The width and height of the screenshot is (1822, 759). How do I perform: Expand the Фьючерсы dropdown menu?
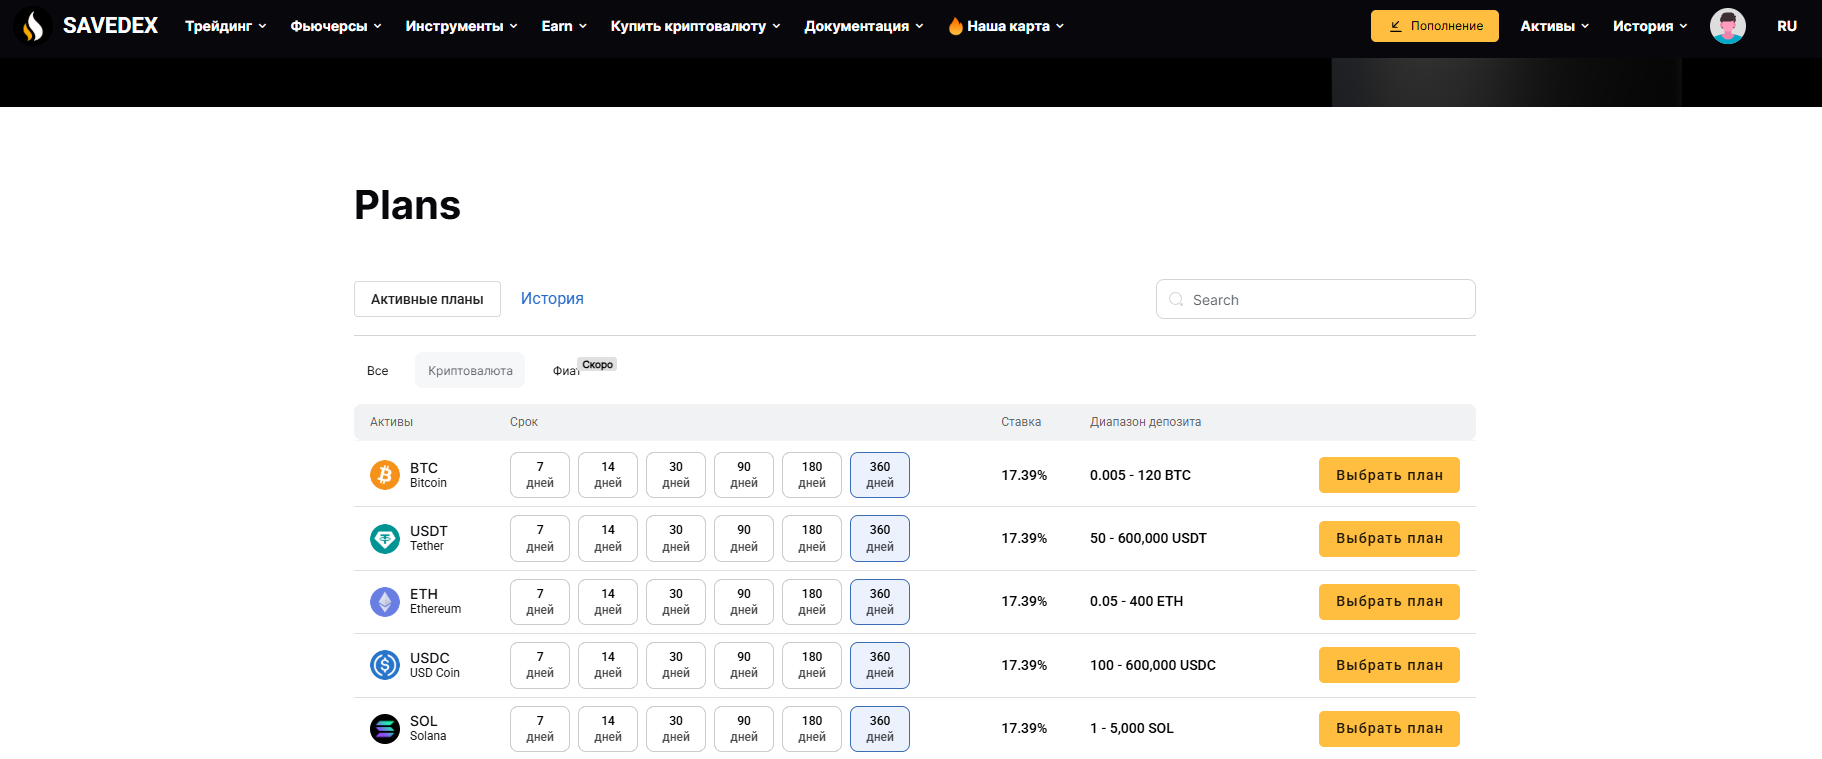336,26
